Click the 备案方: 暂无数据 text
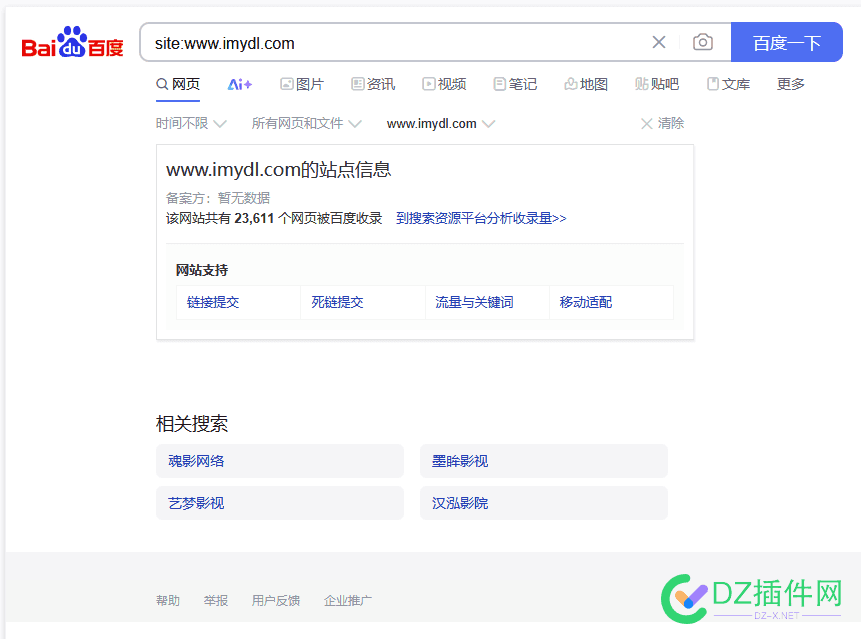 click(218, 198)
